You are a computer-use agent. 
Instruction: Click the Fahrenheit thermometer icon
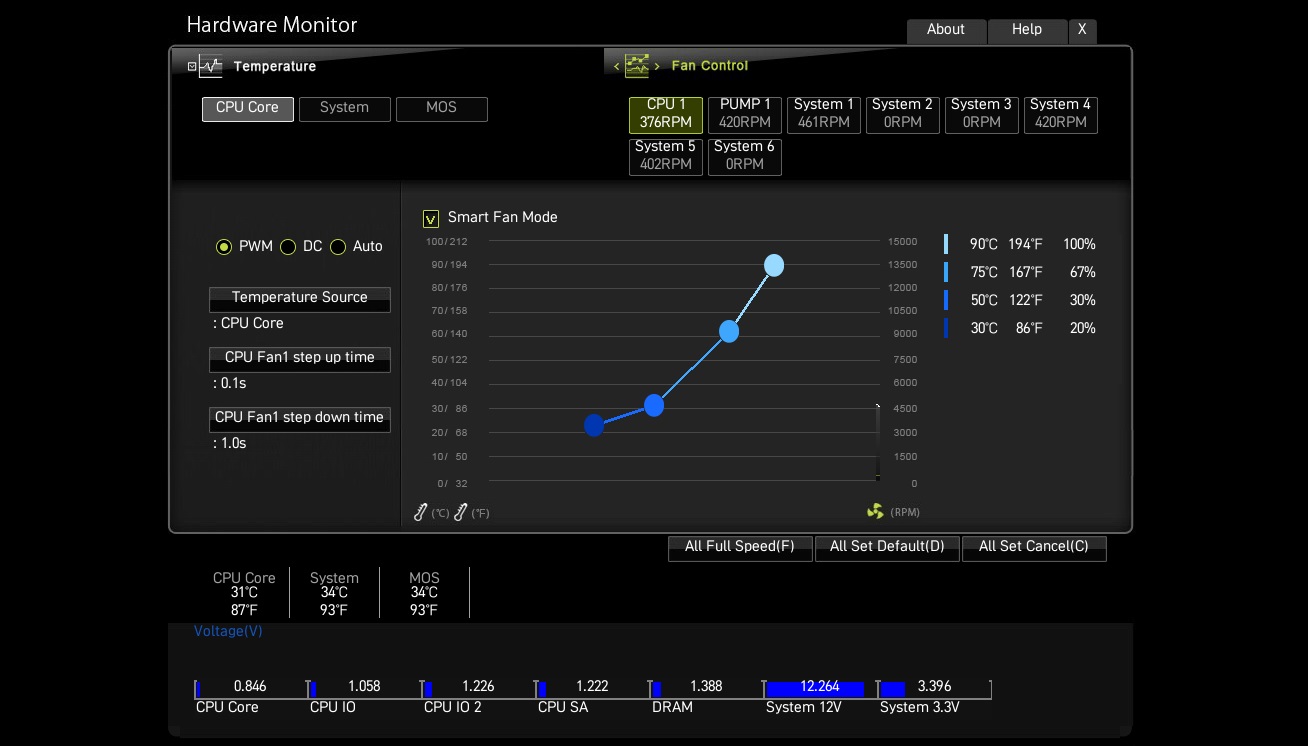[461, 512]
